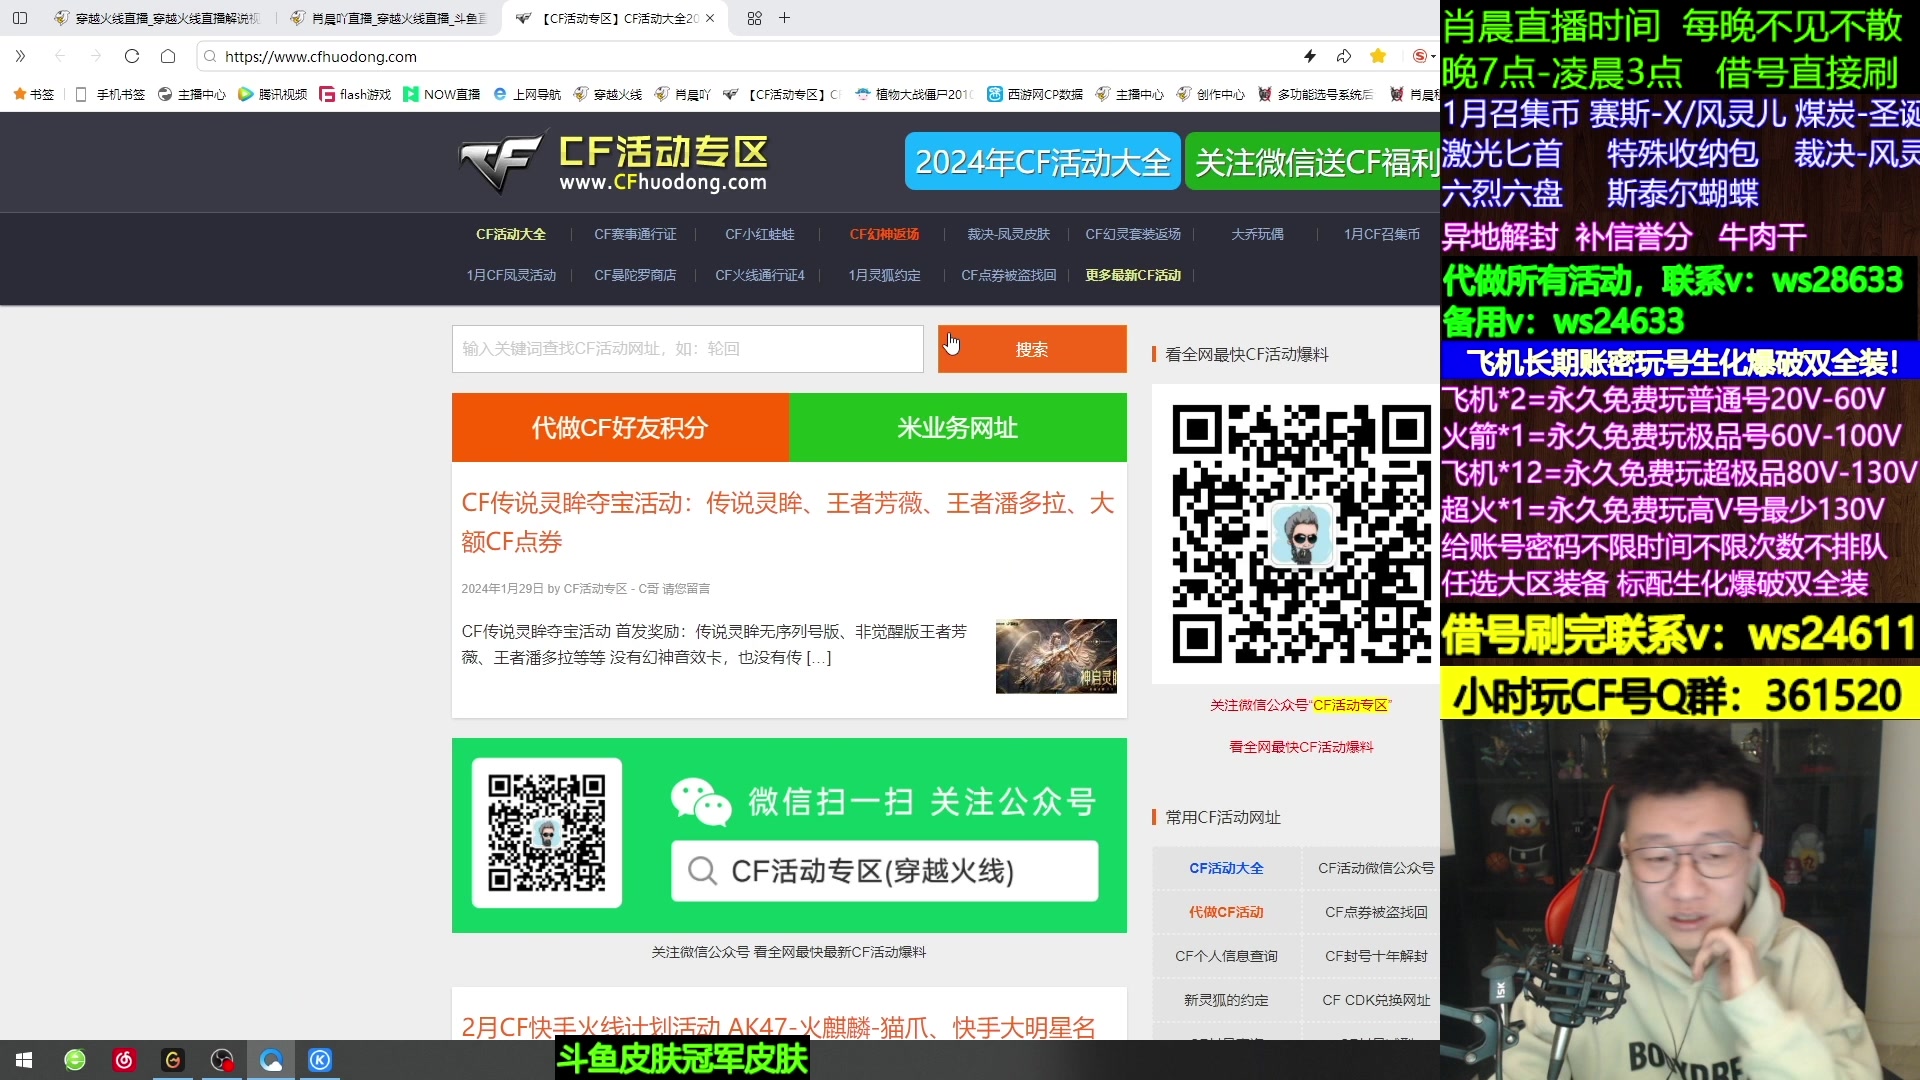Open the 多功能选号系统 bookmark

pyautogui.click(x=1316, y=94)
